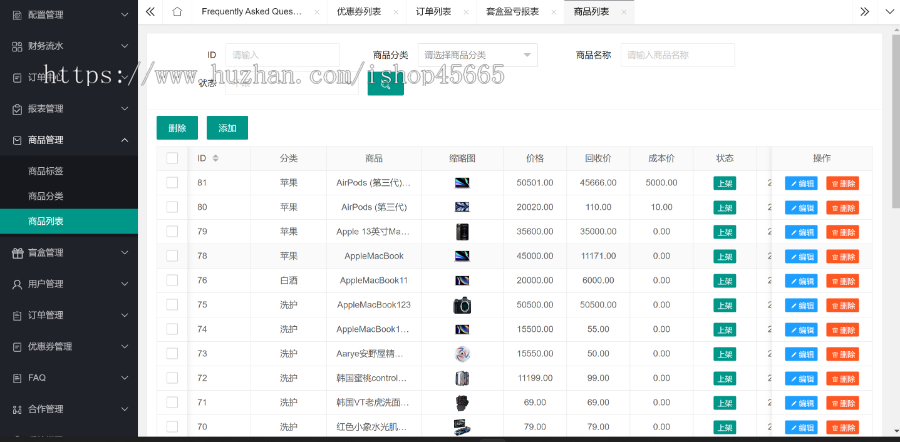Close the 商品列表 tab
900x442 pixels.
624,12
